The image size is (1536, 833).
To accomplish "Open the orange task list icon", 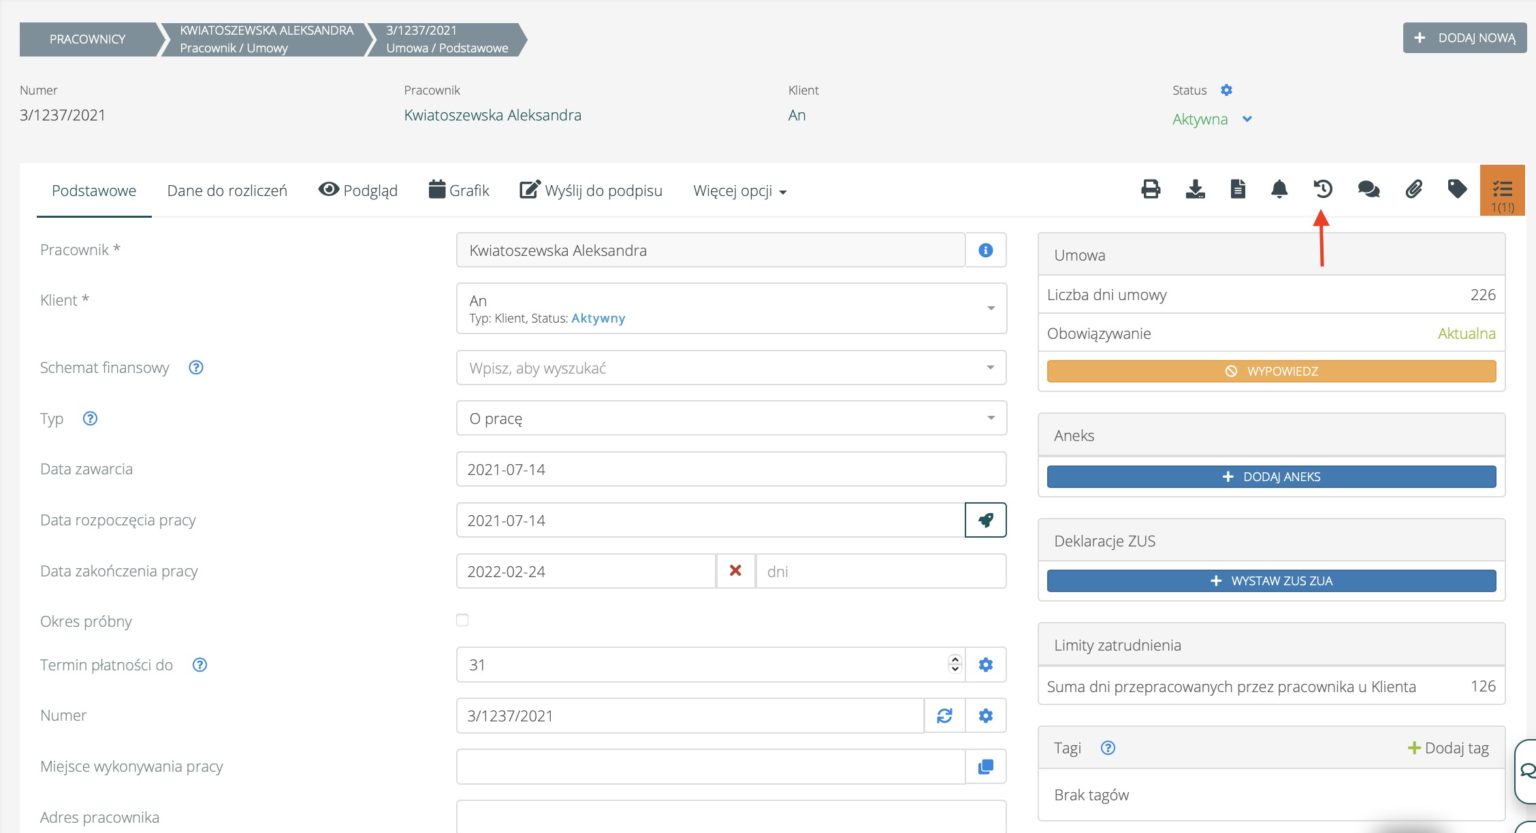I will coord(1502,190).
